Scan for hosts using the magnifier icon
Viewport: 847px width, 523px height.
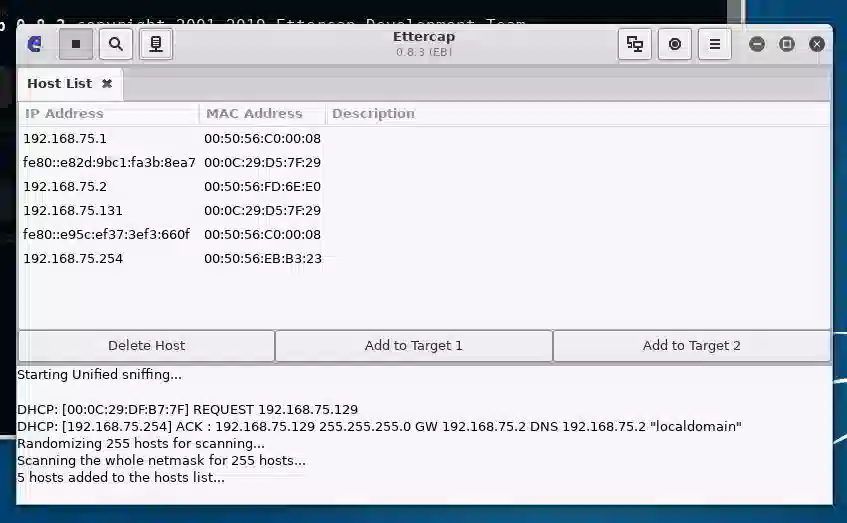coord(116,44)
